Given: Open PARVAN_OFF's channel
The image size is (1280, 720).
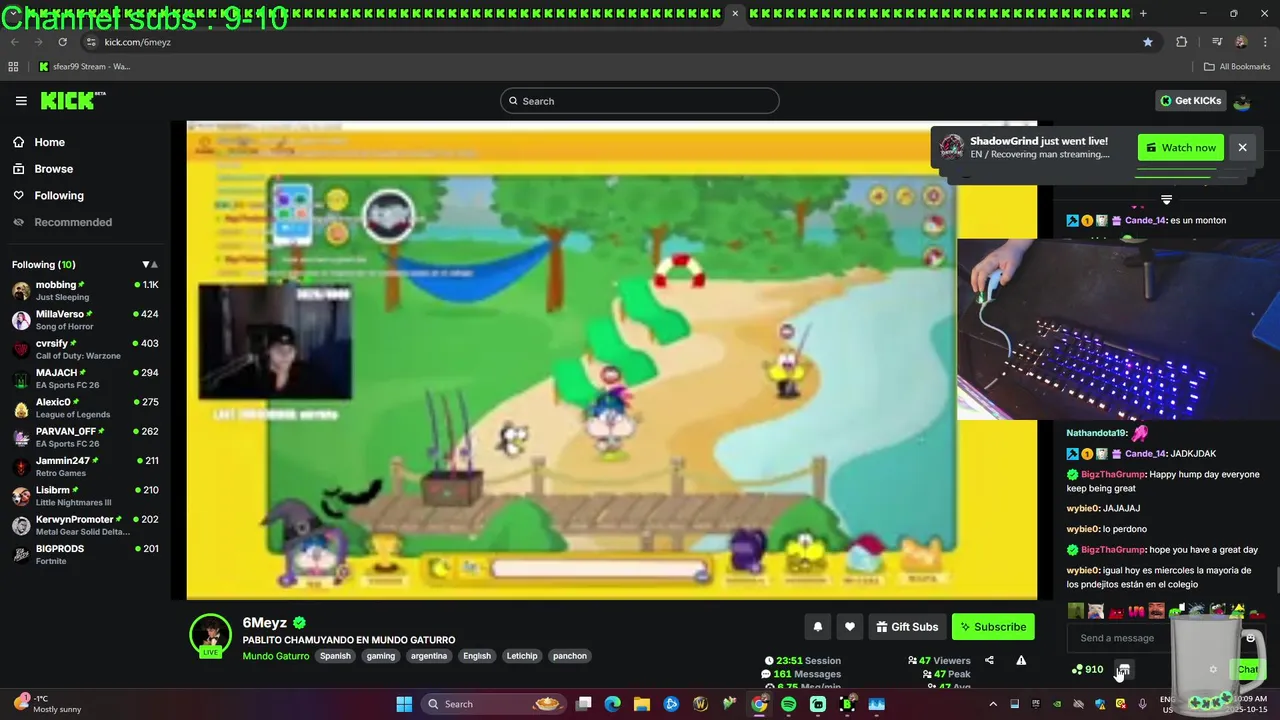Looking at the screenshot, I should point(85,437).
